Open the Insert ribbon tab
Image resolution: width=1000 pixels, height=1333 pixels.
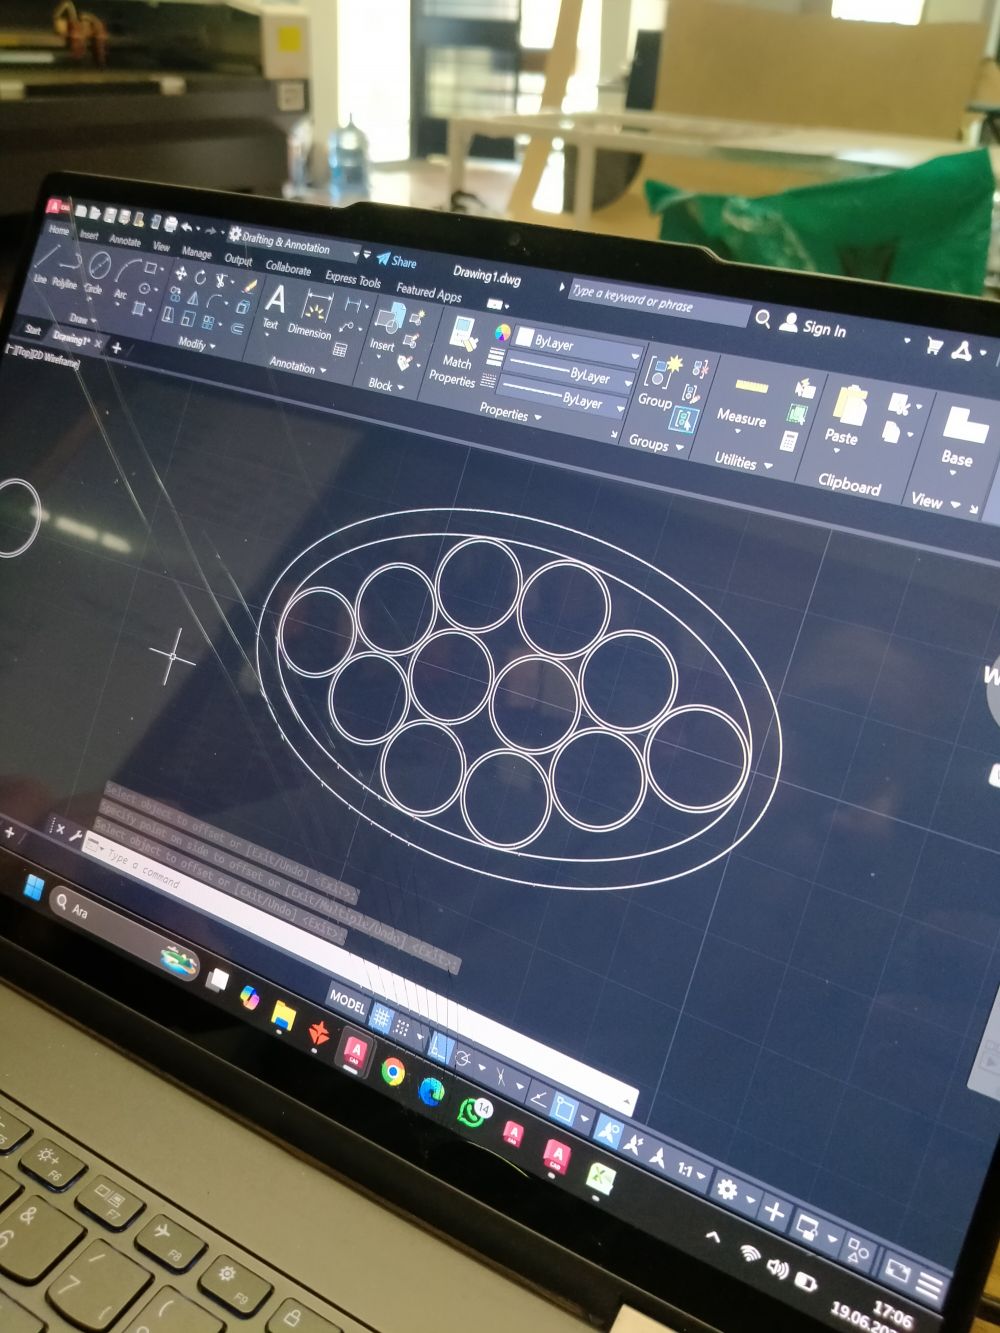click(x=89, y=235)
